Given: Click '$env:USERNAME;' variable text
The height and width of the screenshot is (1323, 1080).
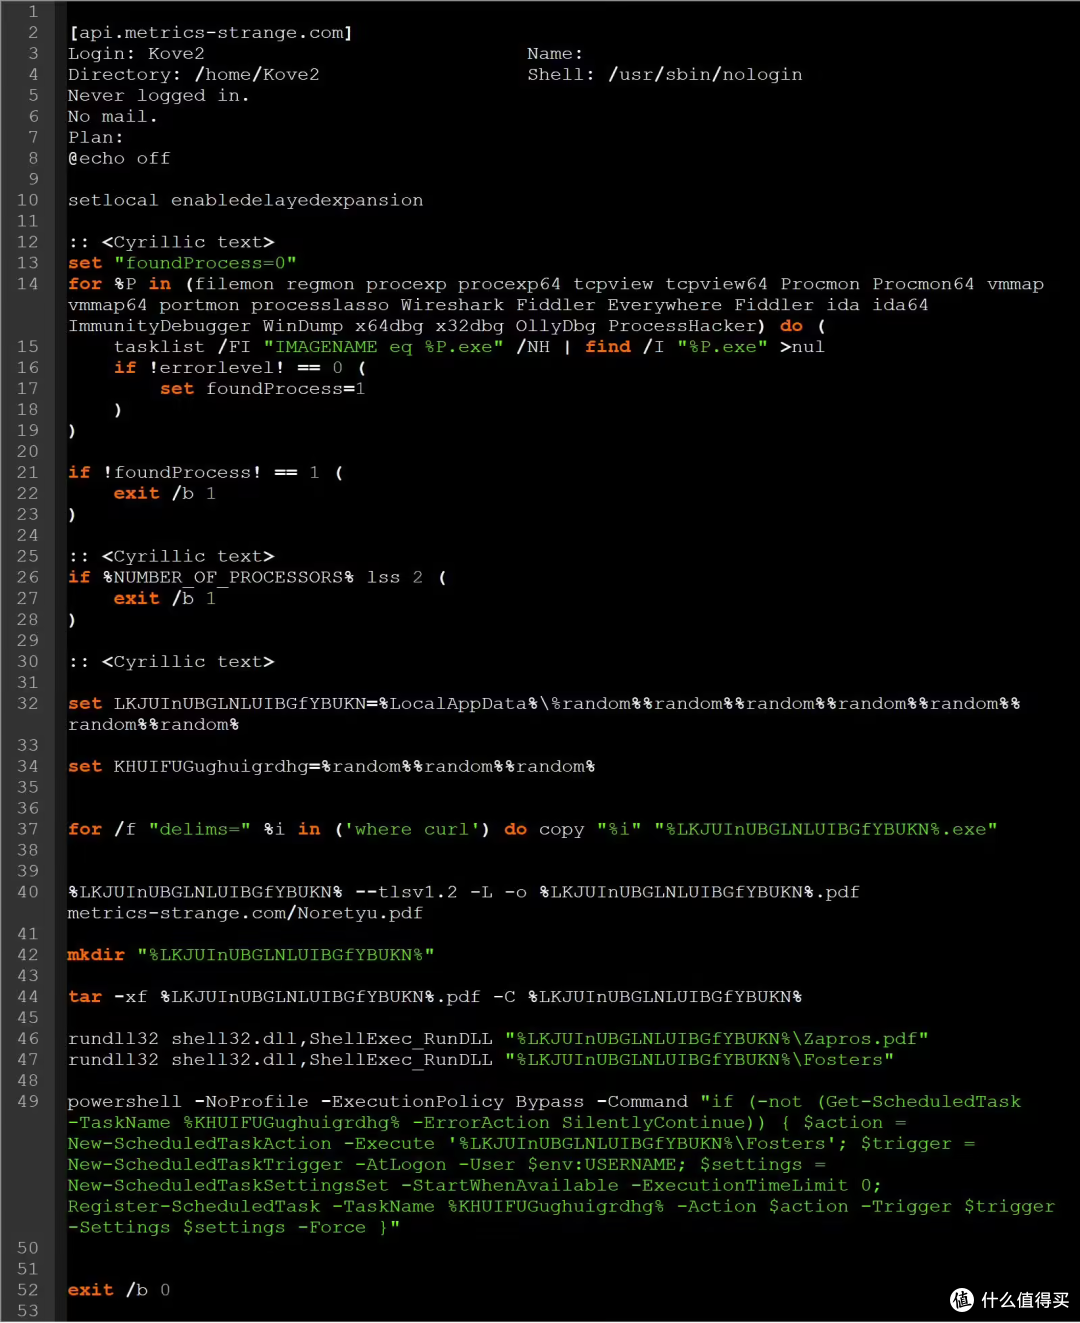Looking at the screenshot, I should (x=607, y=1165).
